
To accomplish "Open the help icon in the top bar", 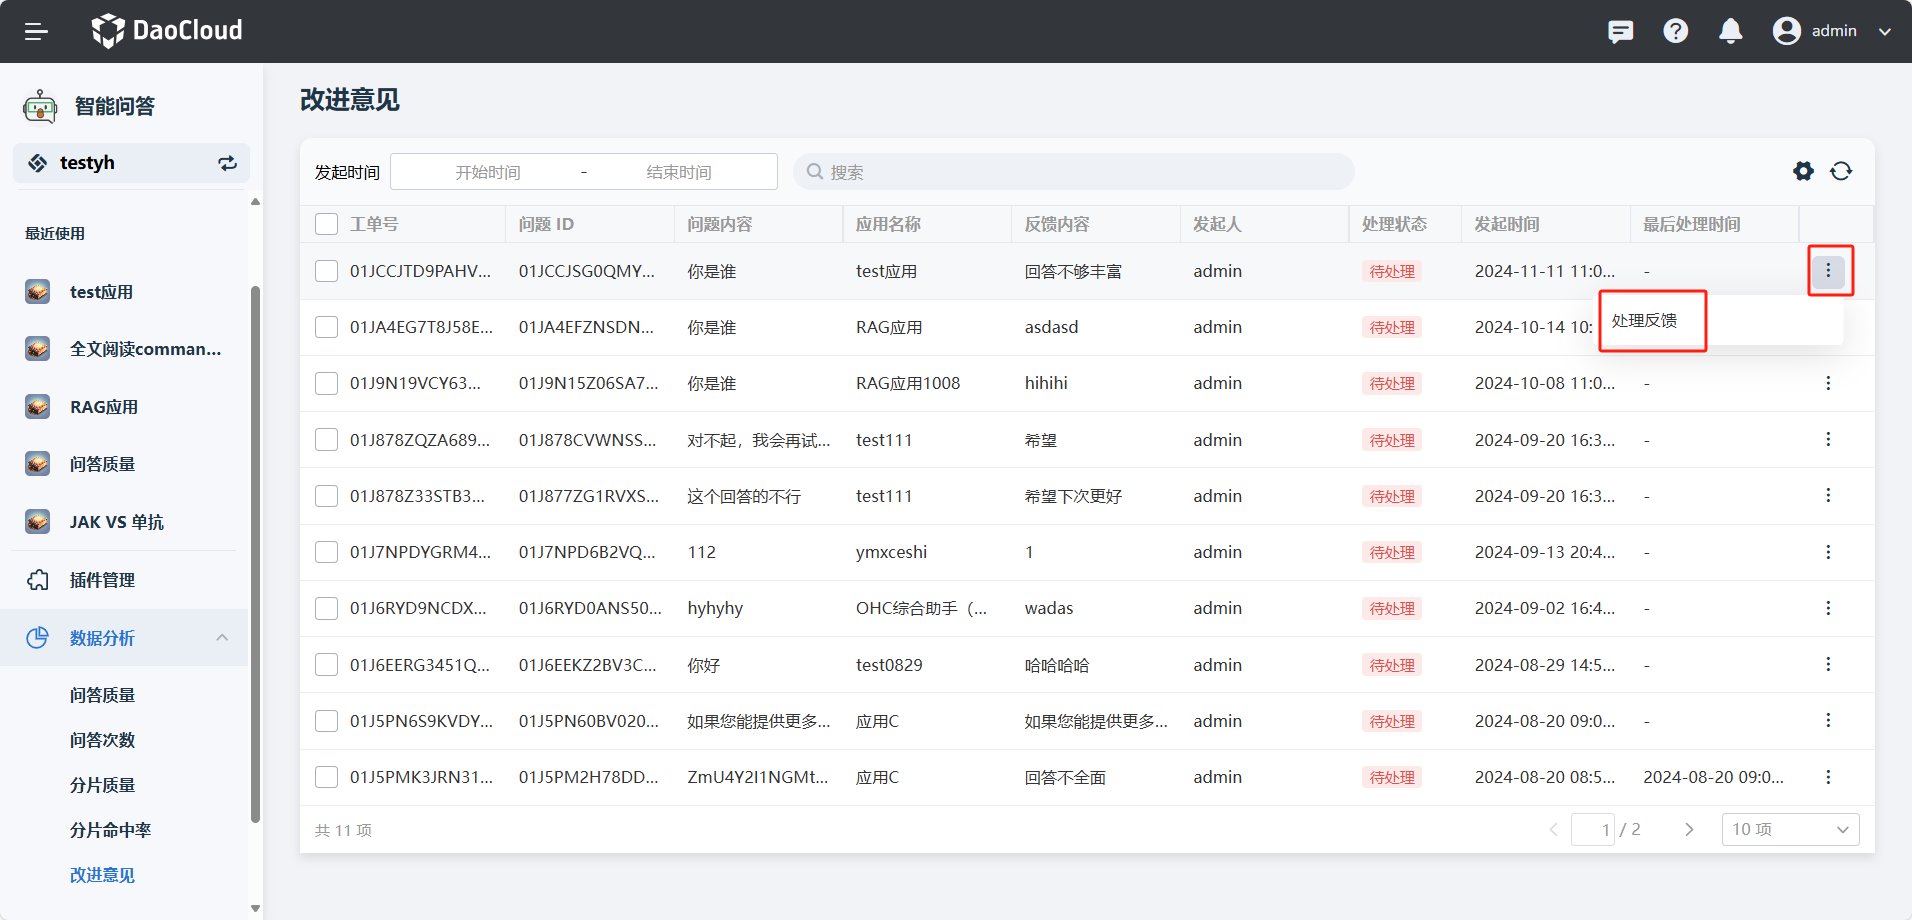I will pyautogui.click(x=1675, y=31).
